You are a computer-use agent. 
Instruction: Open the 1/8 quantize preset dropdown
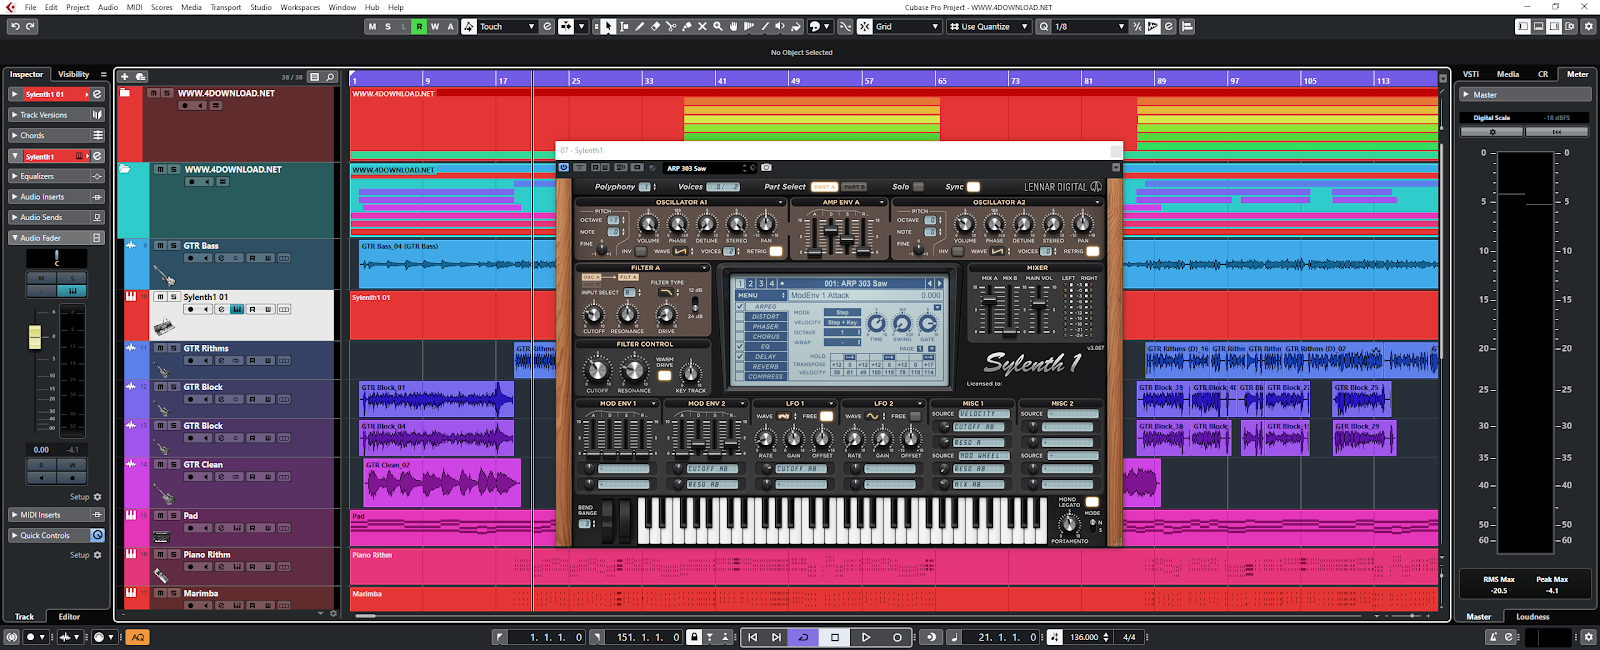click(x=1089, y=26)
